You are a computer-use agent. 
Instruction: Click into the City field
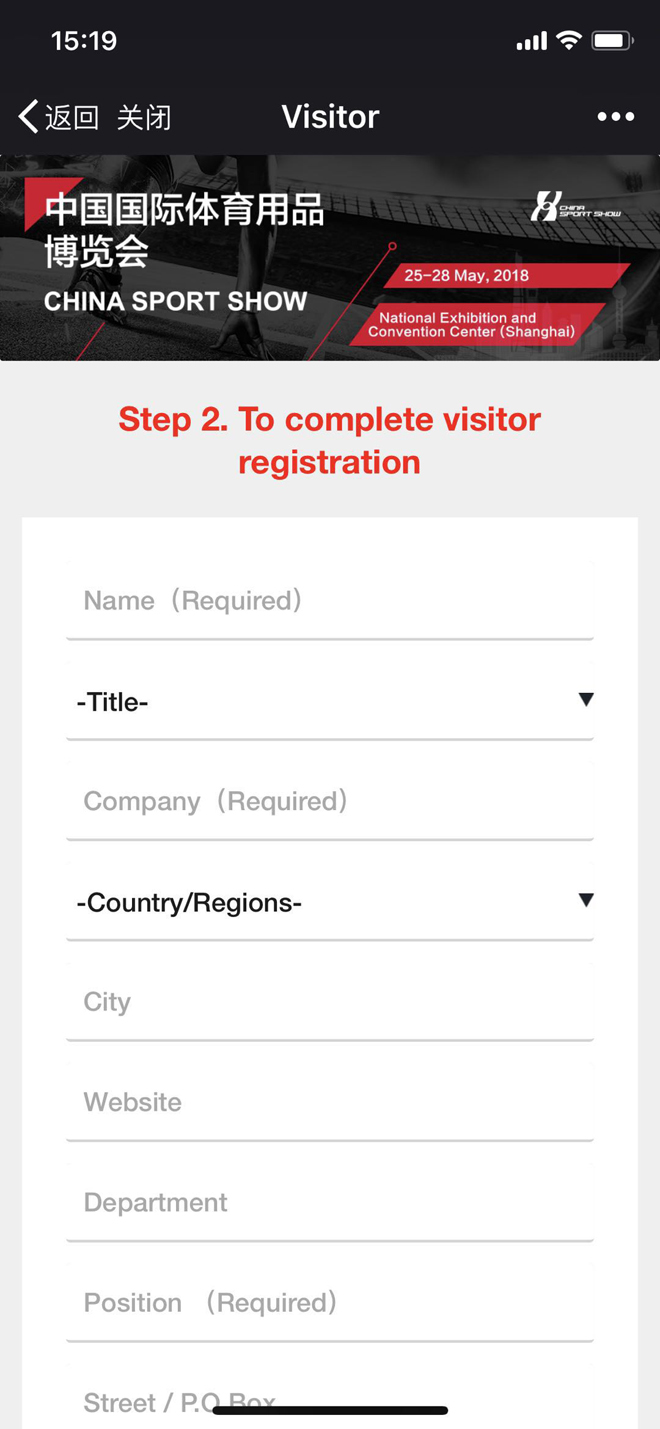tap(329, 1002)
